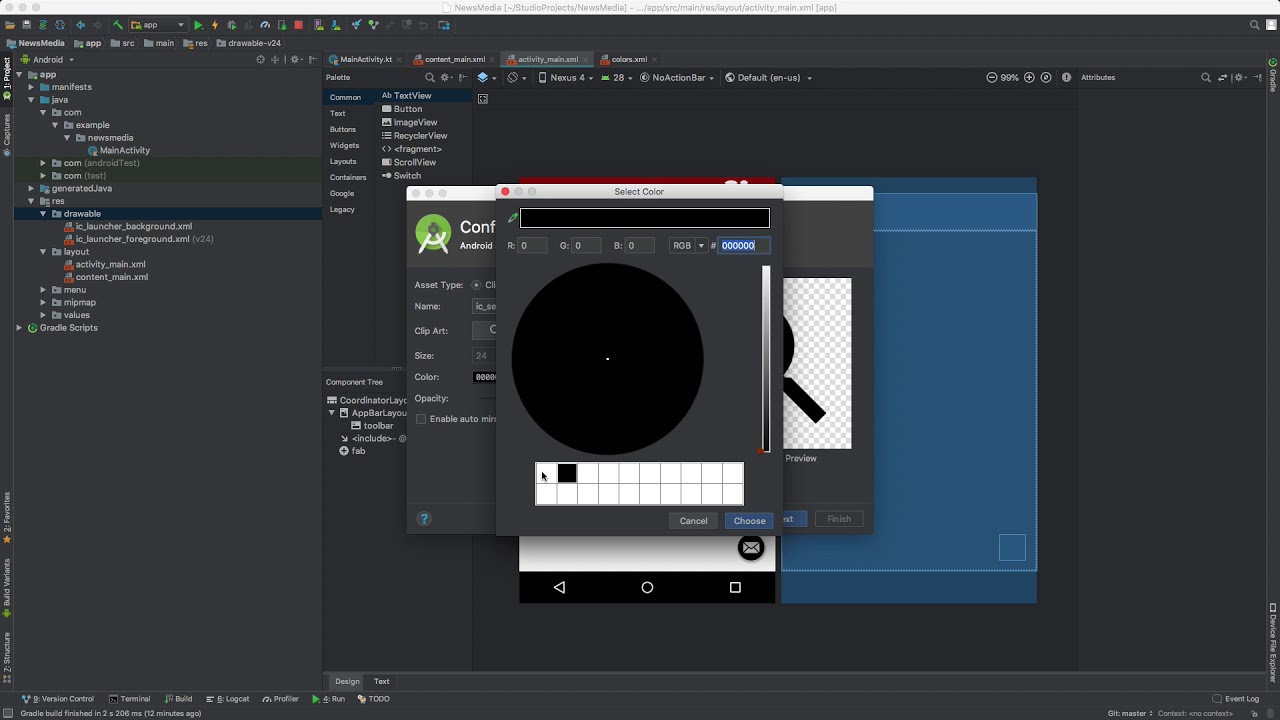Image resolution: width=1280 pixels, height=720 pixels.
Task: Open the Logcat tool window tab
Action: [227, 699]
